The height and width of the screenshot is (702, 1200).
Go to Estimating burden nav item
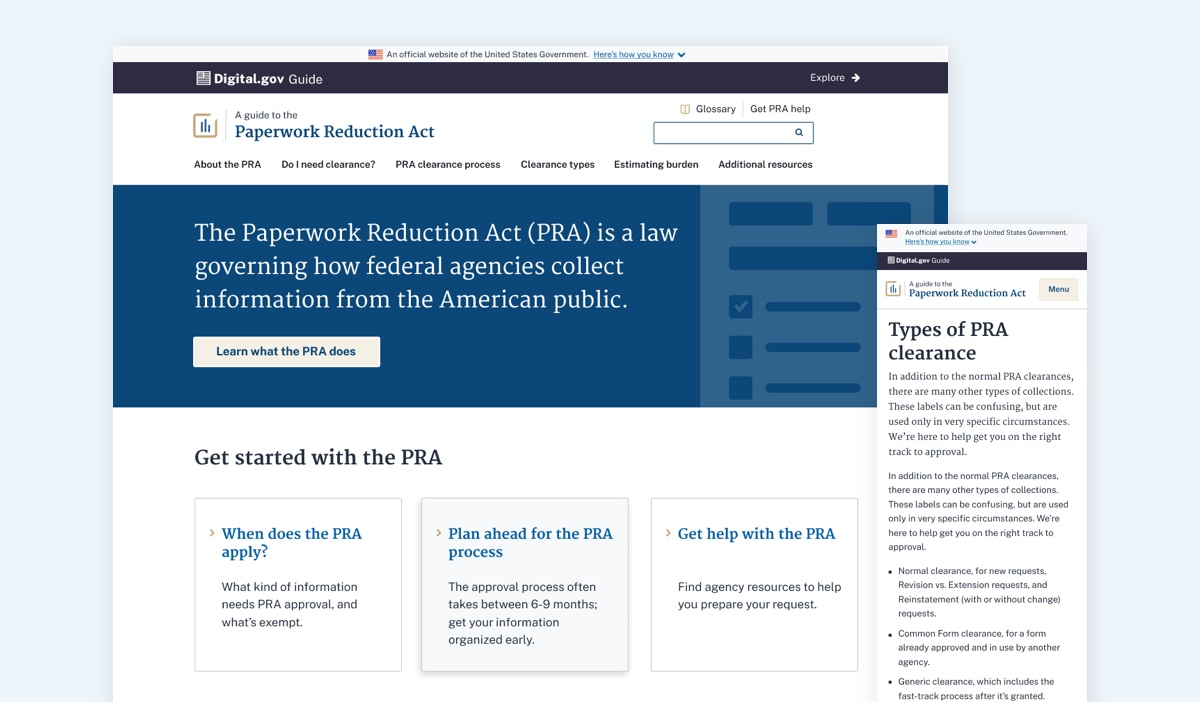[656, 164]
